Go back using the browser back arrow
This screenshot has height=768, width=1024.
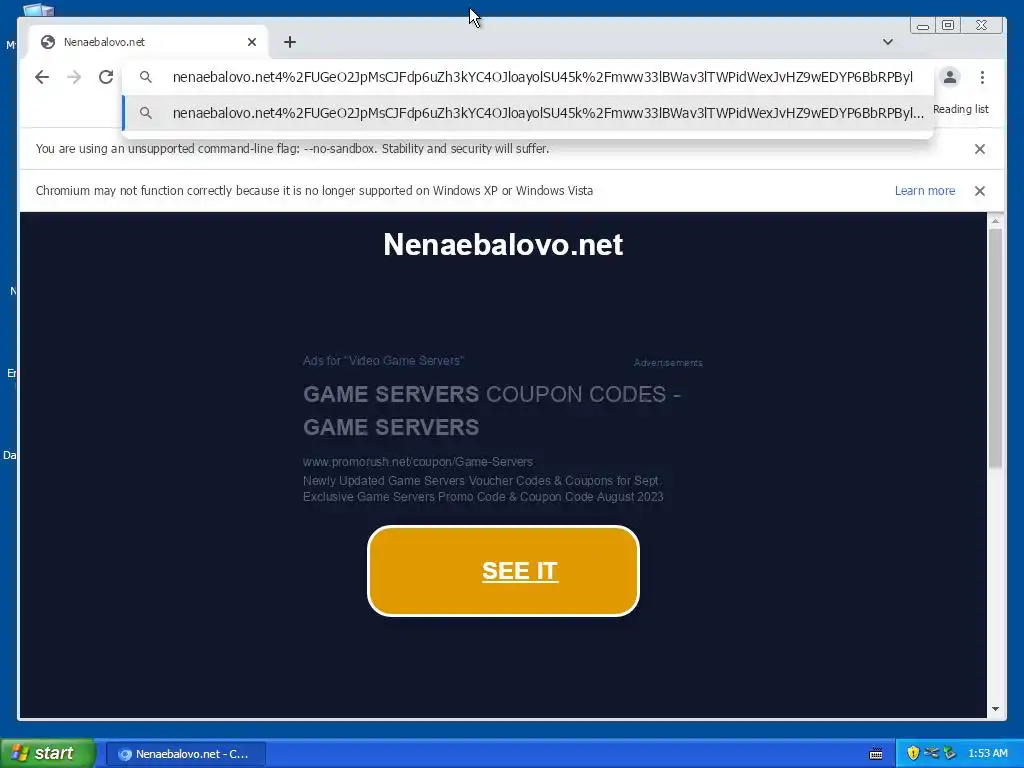(x=42, y=77)
